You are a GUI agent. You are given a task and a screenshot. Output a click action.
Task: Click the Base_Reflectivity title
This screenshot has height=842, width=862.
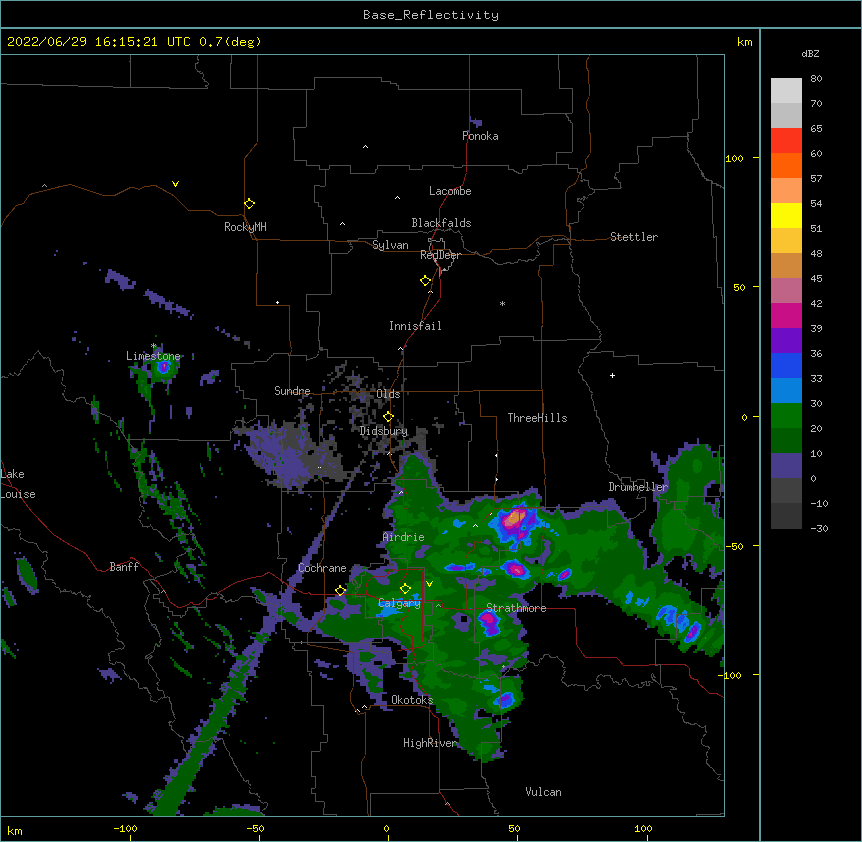pos(431,15)
